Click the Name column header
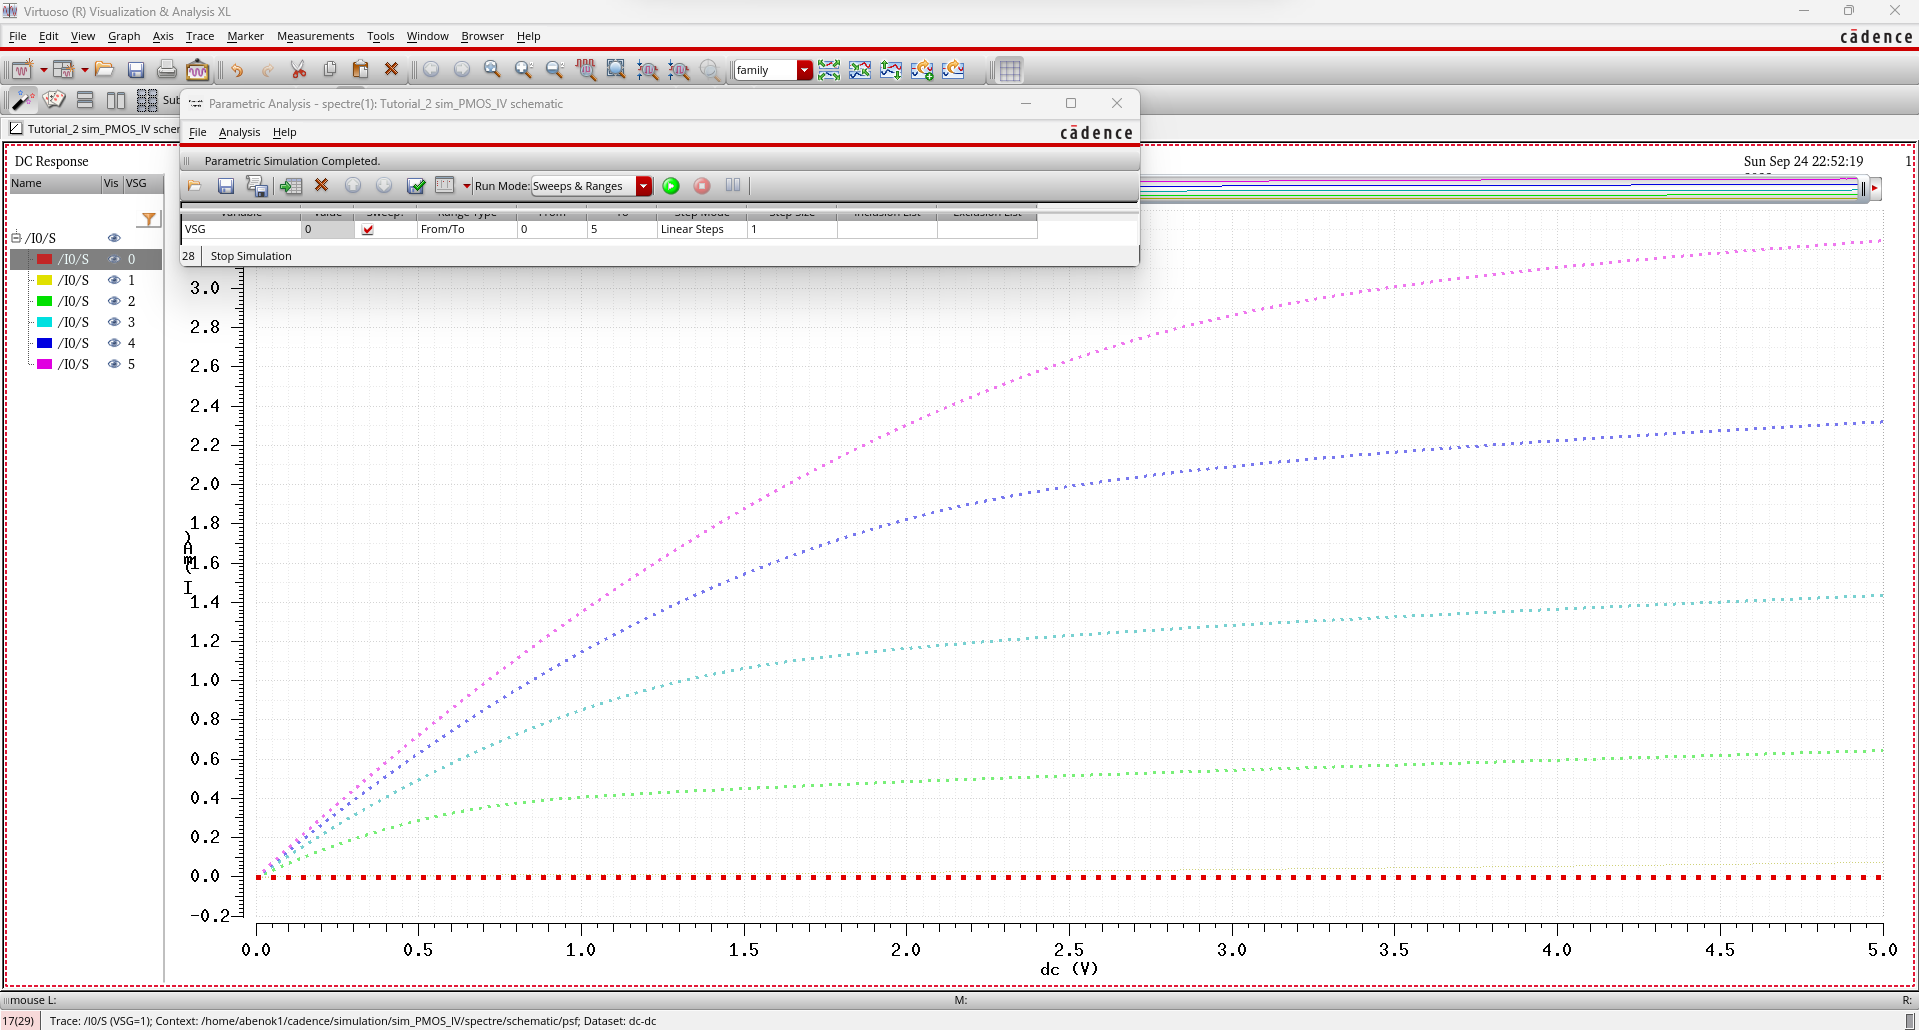 point(55,183)
